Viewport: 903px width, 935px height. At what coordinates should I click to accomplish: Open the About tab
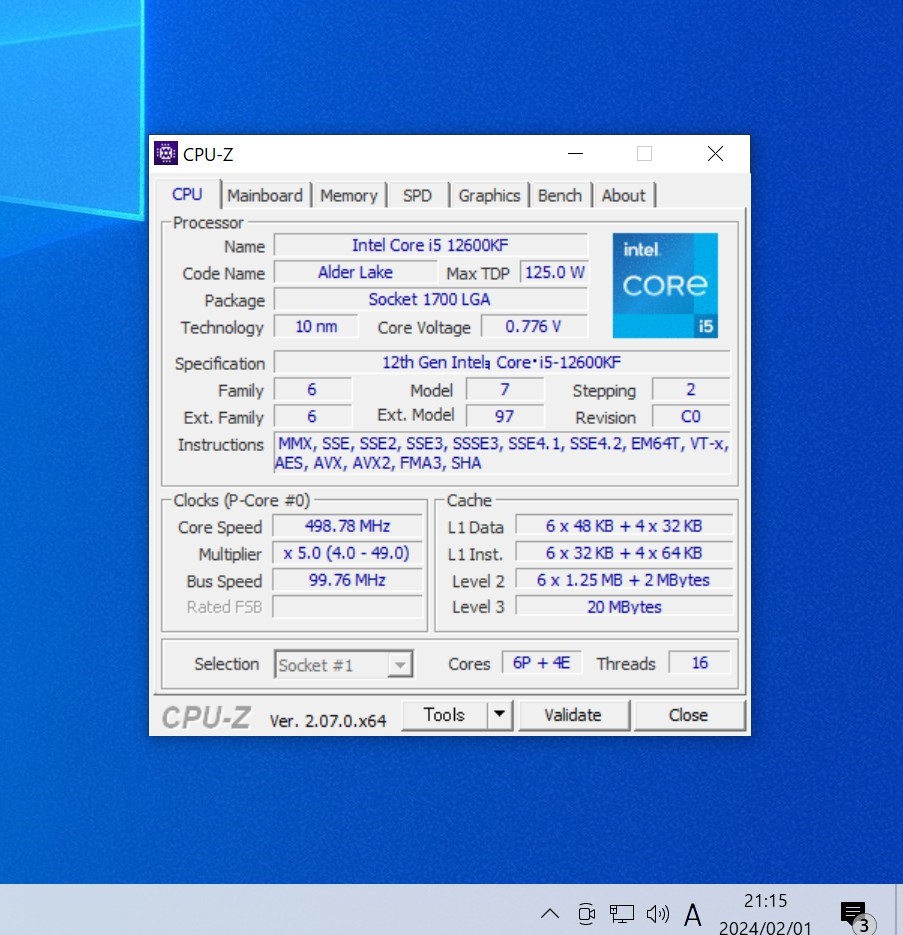coord(623,196)
